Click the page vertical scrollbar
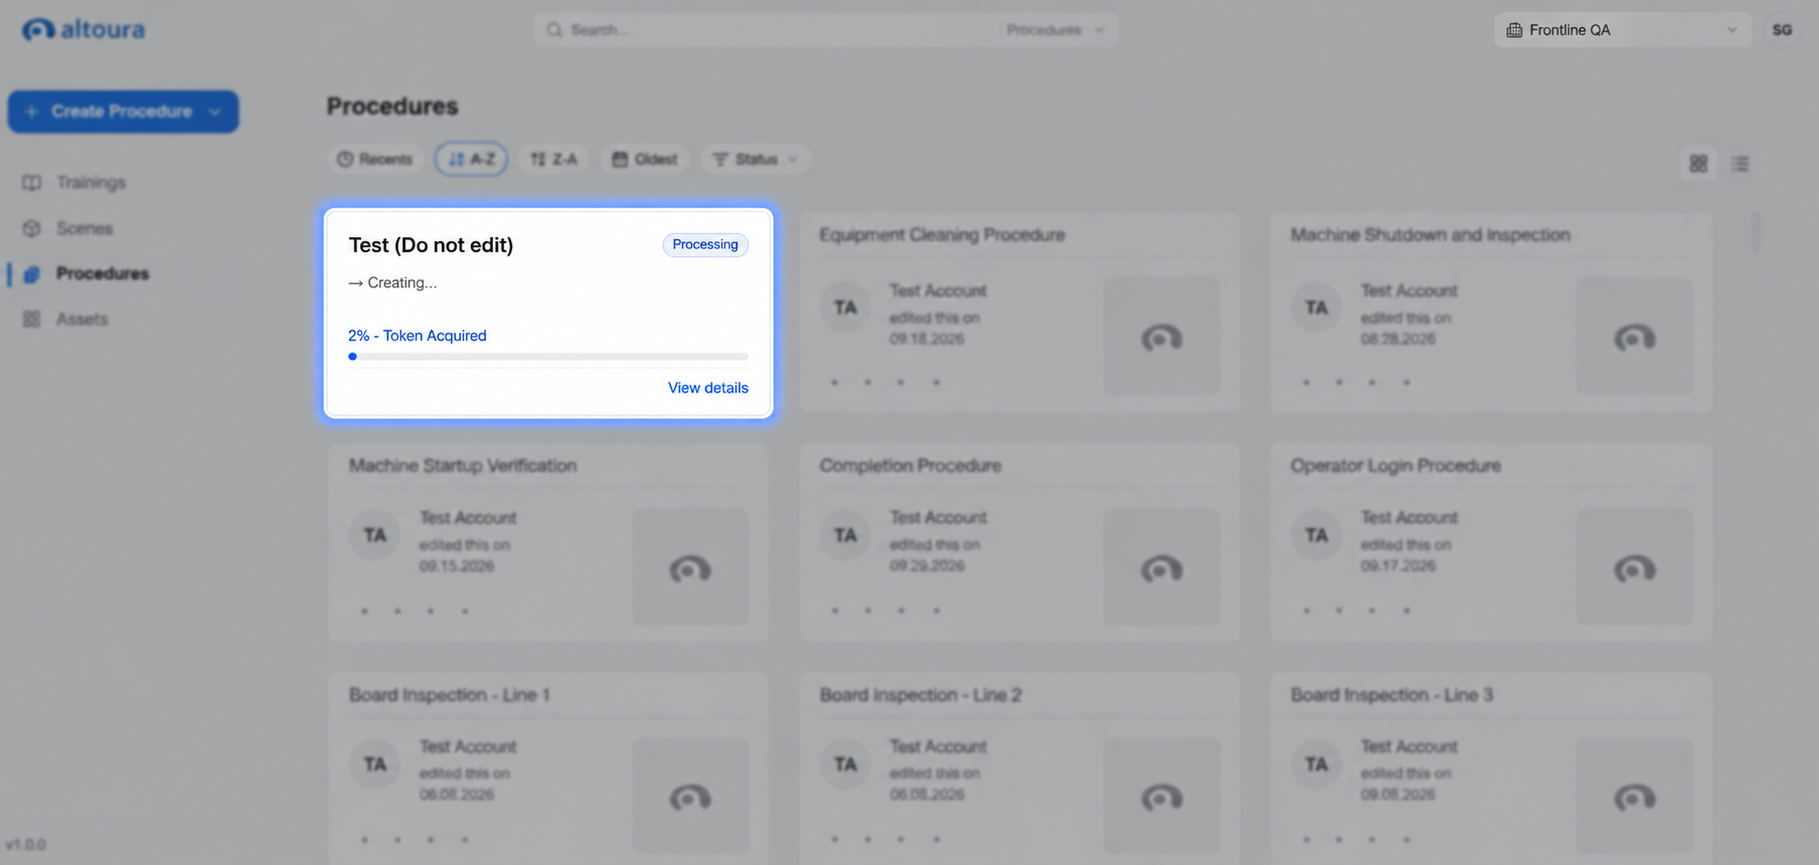Image resolution: width=1819 pixels, height=865 pixels. [1755, 233]
